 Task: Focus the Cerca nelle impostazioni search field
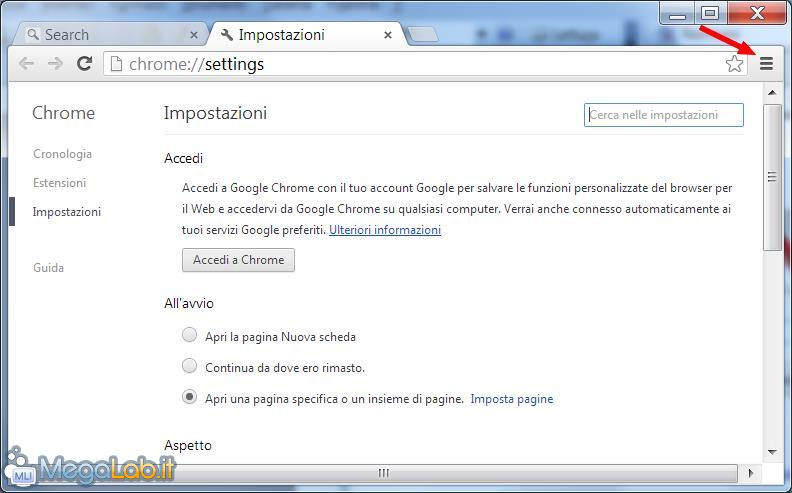(x=664, y=115)
